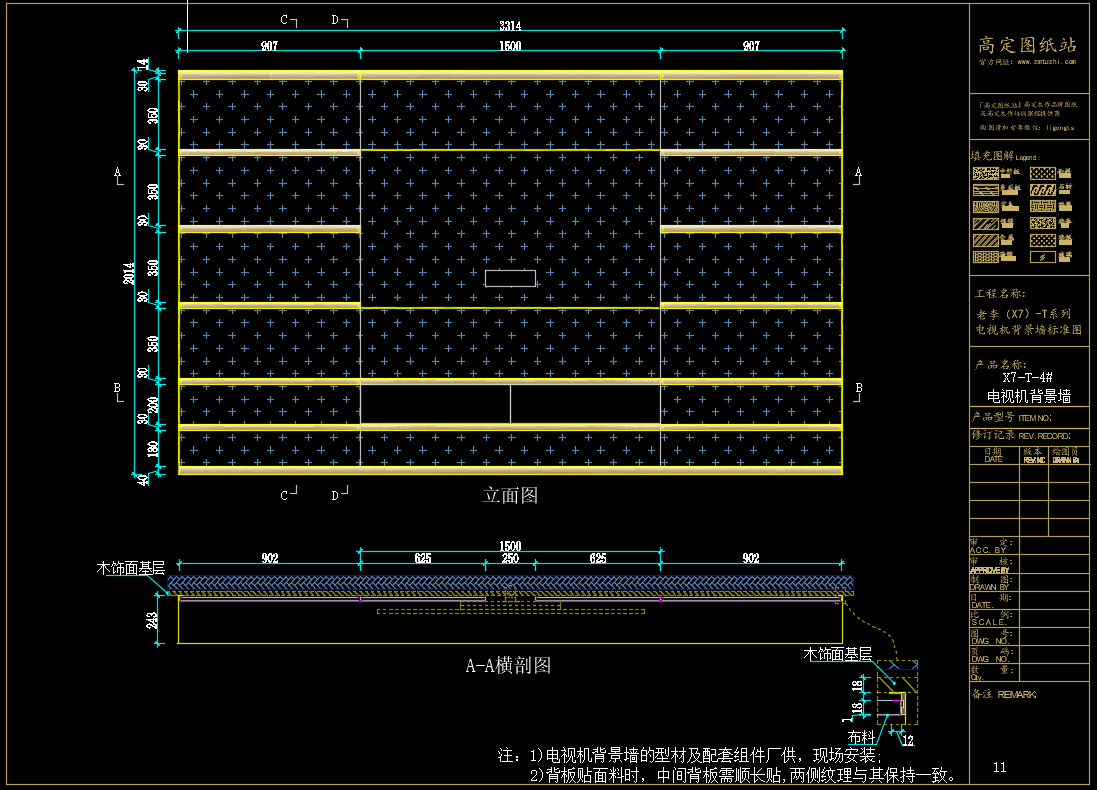Click the X7-T-4# product name
Screen dimensions: 1097x790
1027,377
